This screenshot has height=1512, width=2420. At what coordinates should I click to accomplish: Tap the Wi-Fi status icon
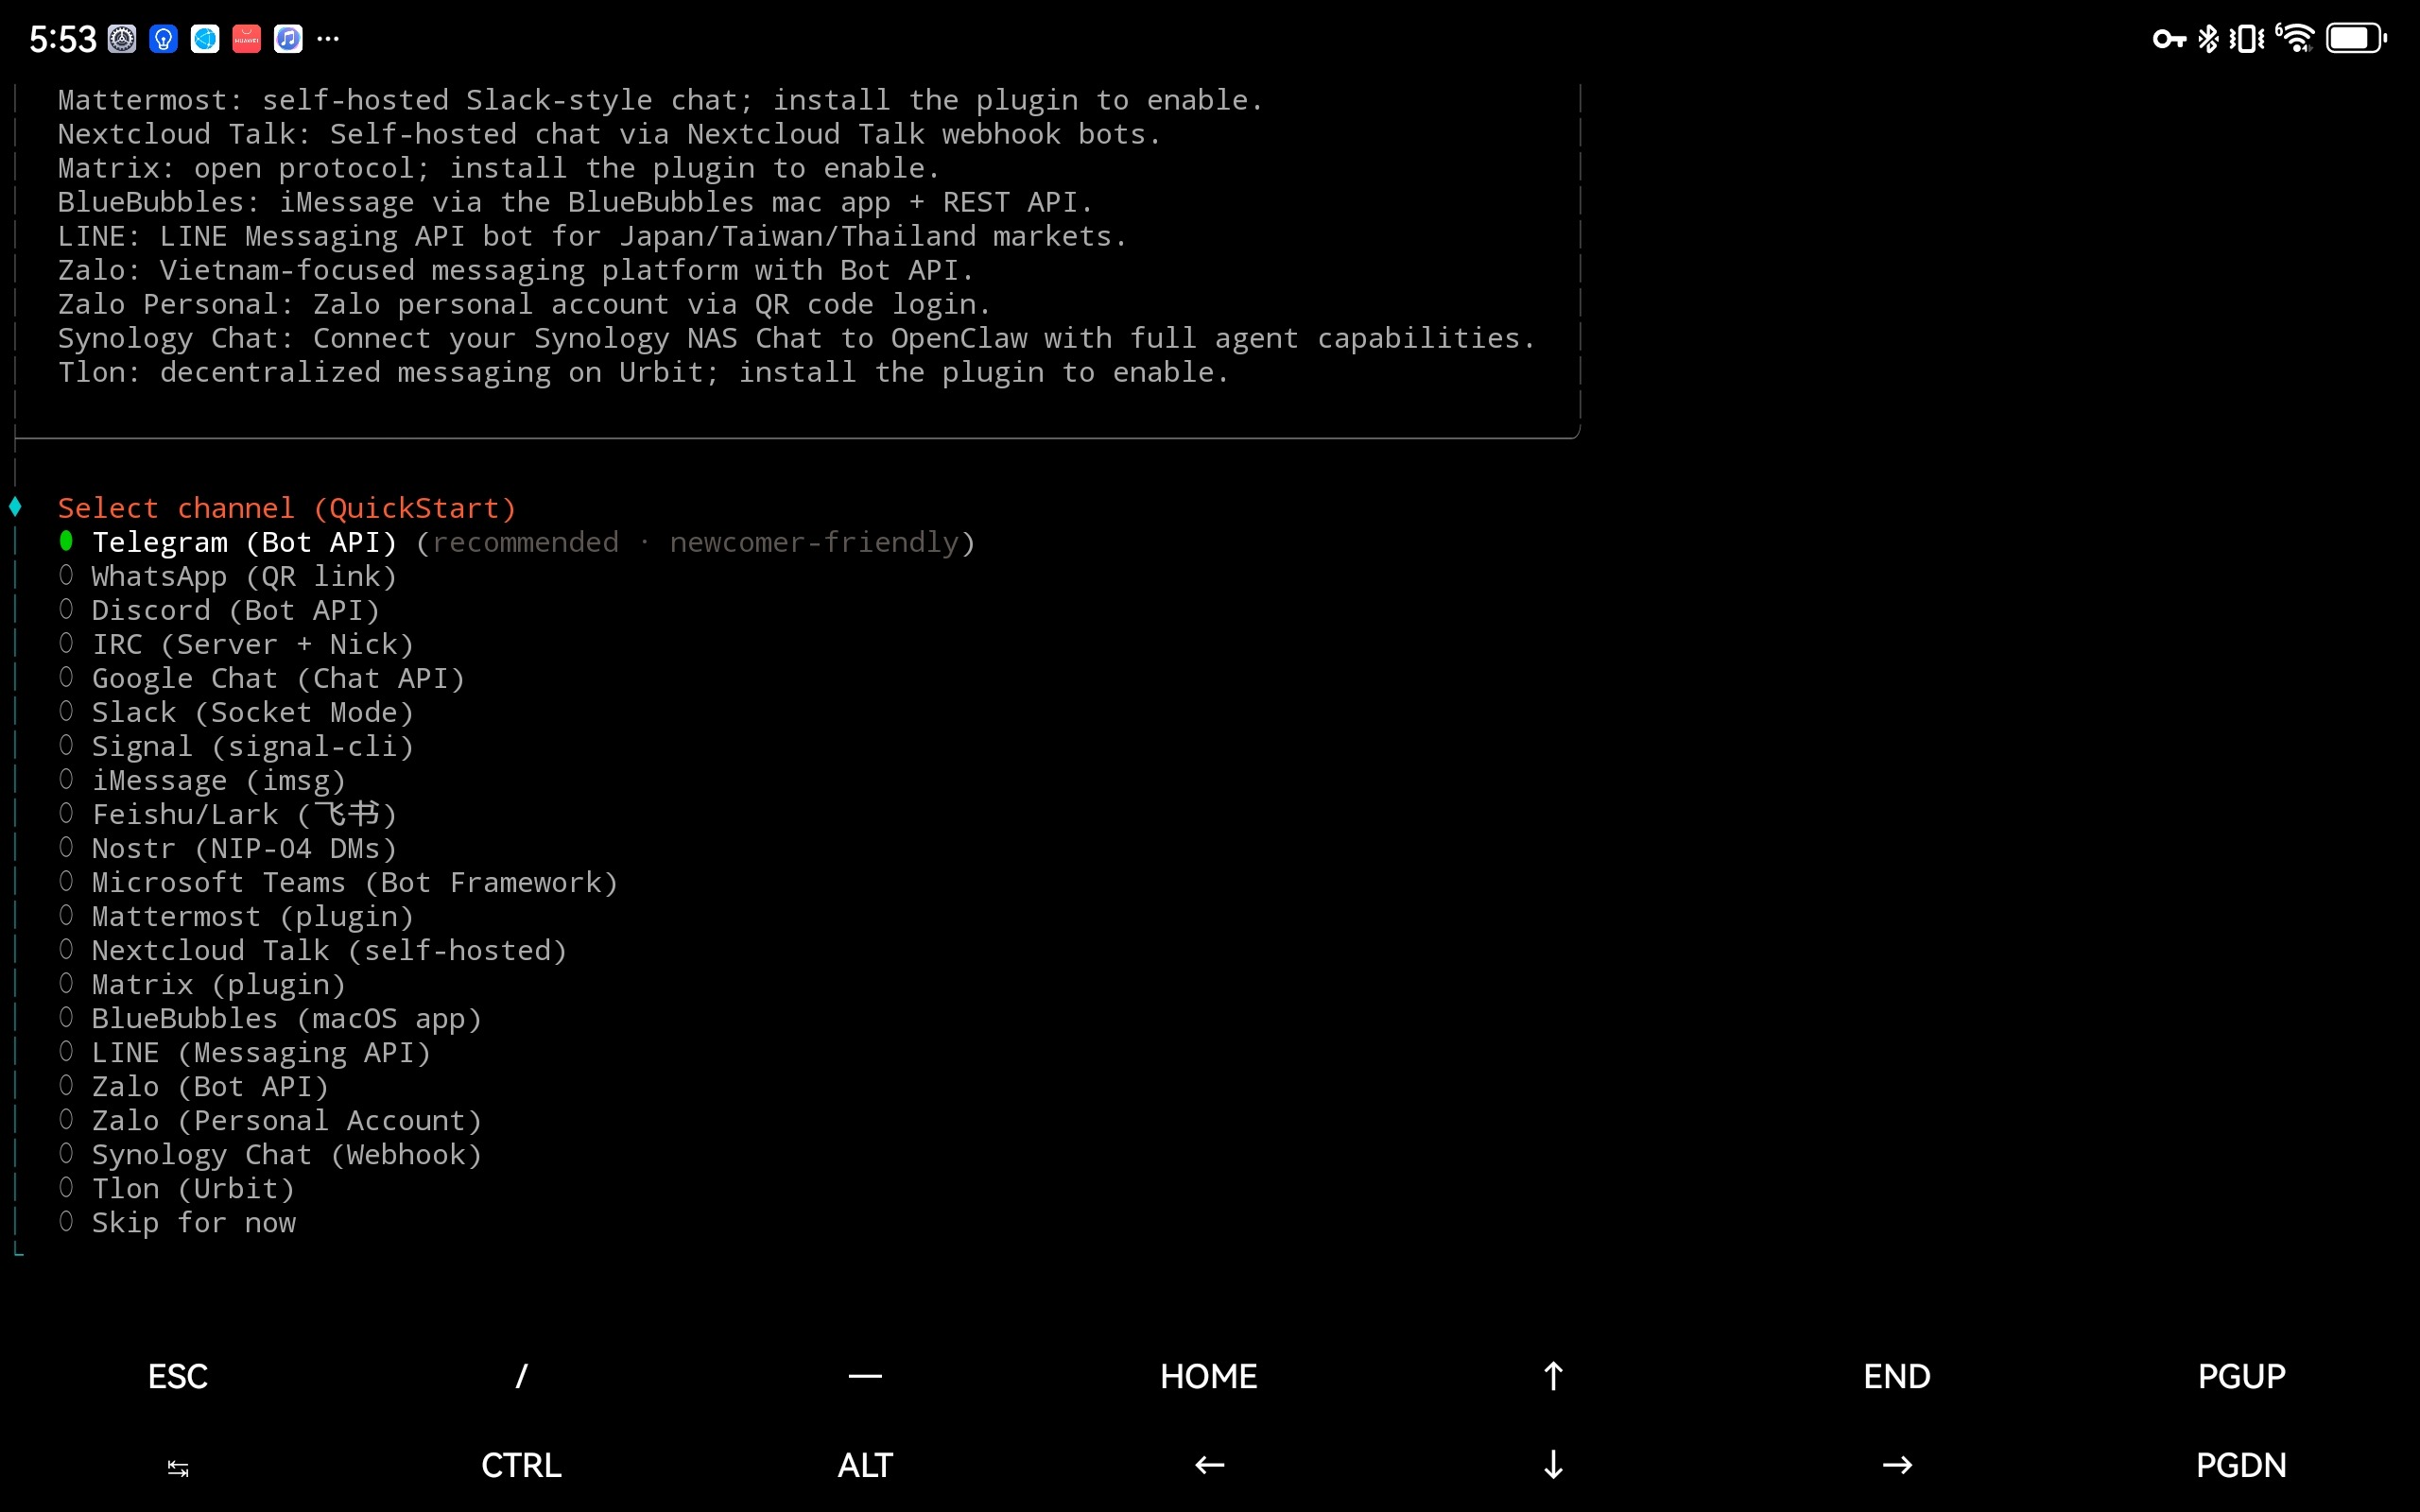coord(2295,38)
